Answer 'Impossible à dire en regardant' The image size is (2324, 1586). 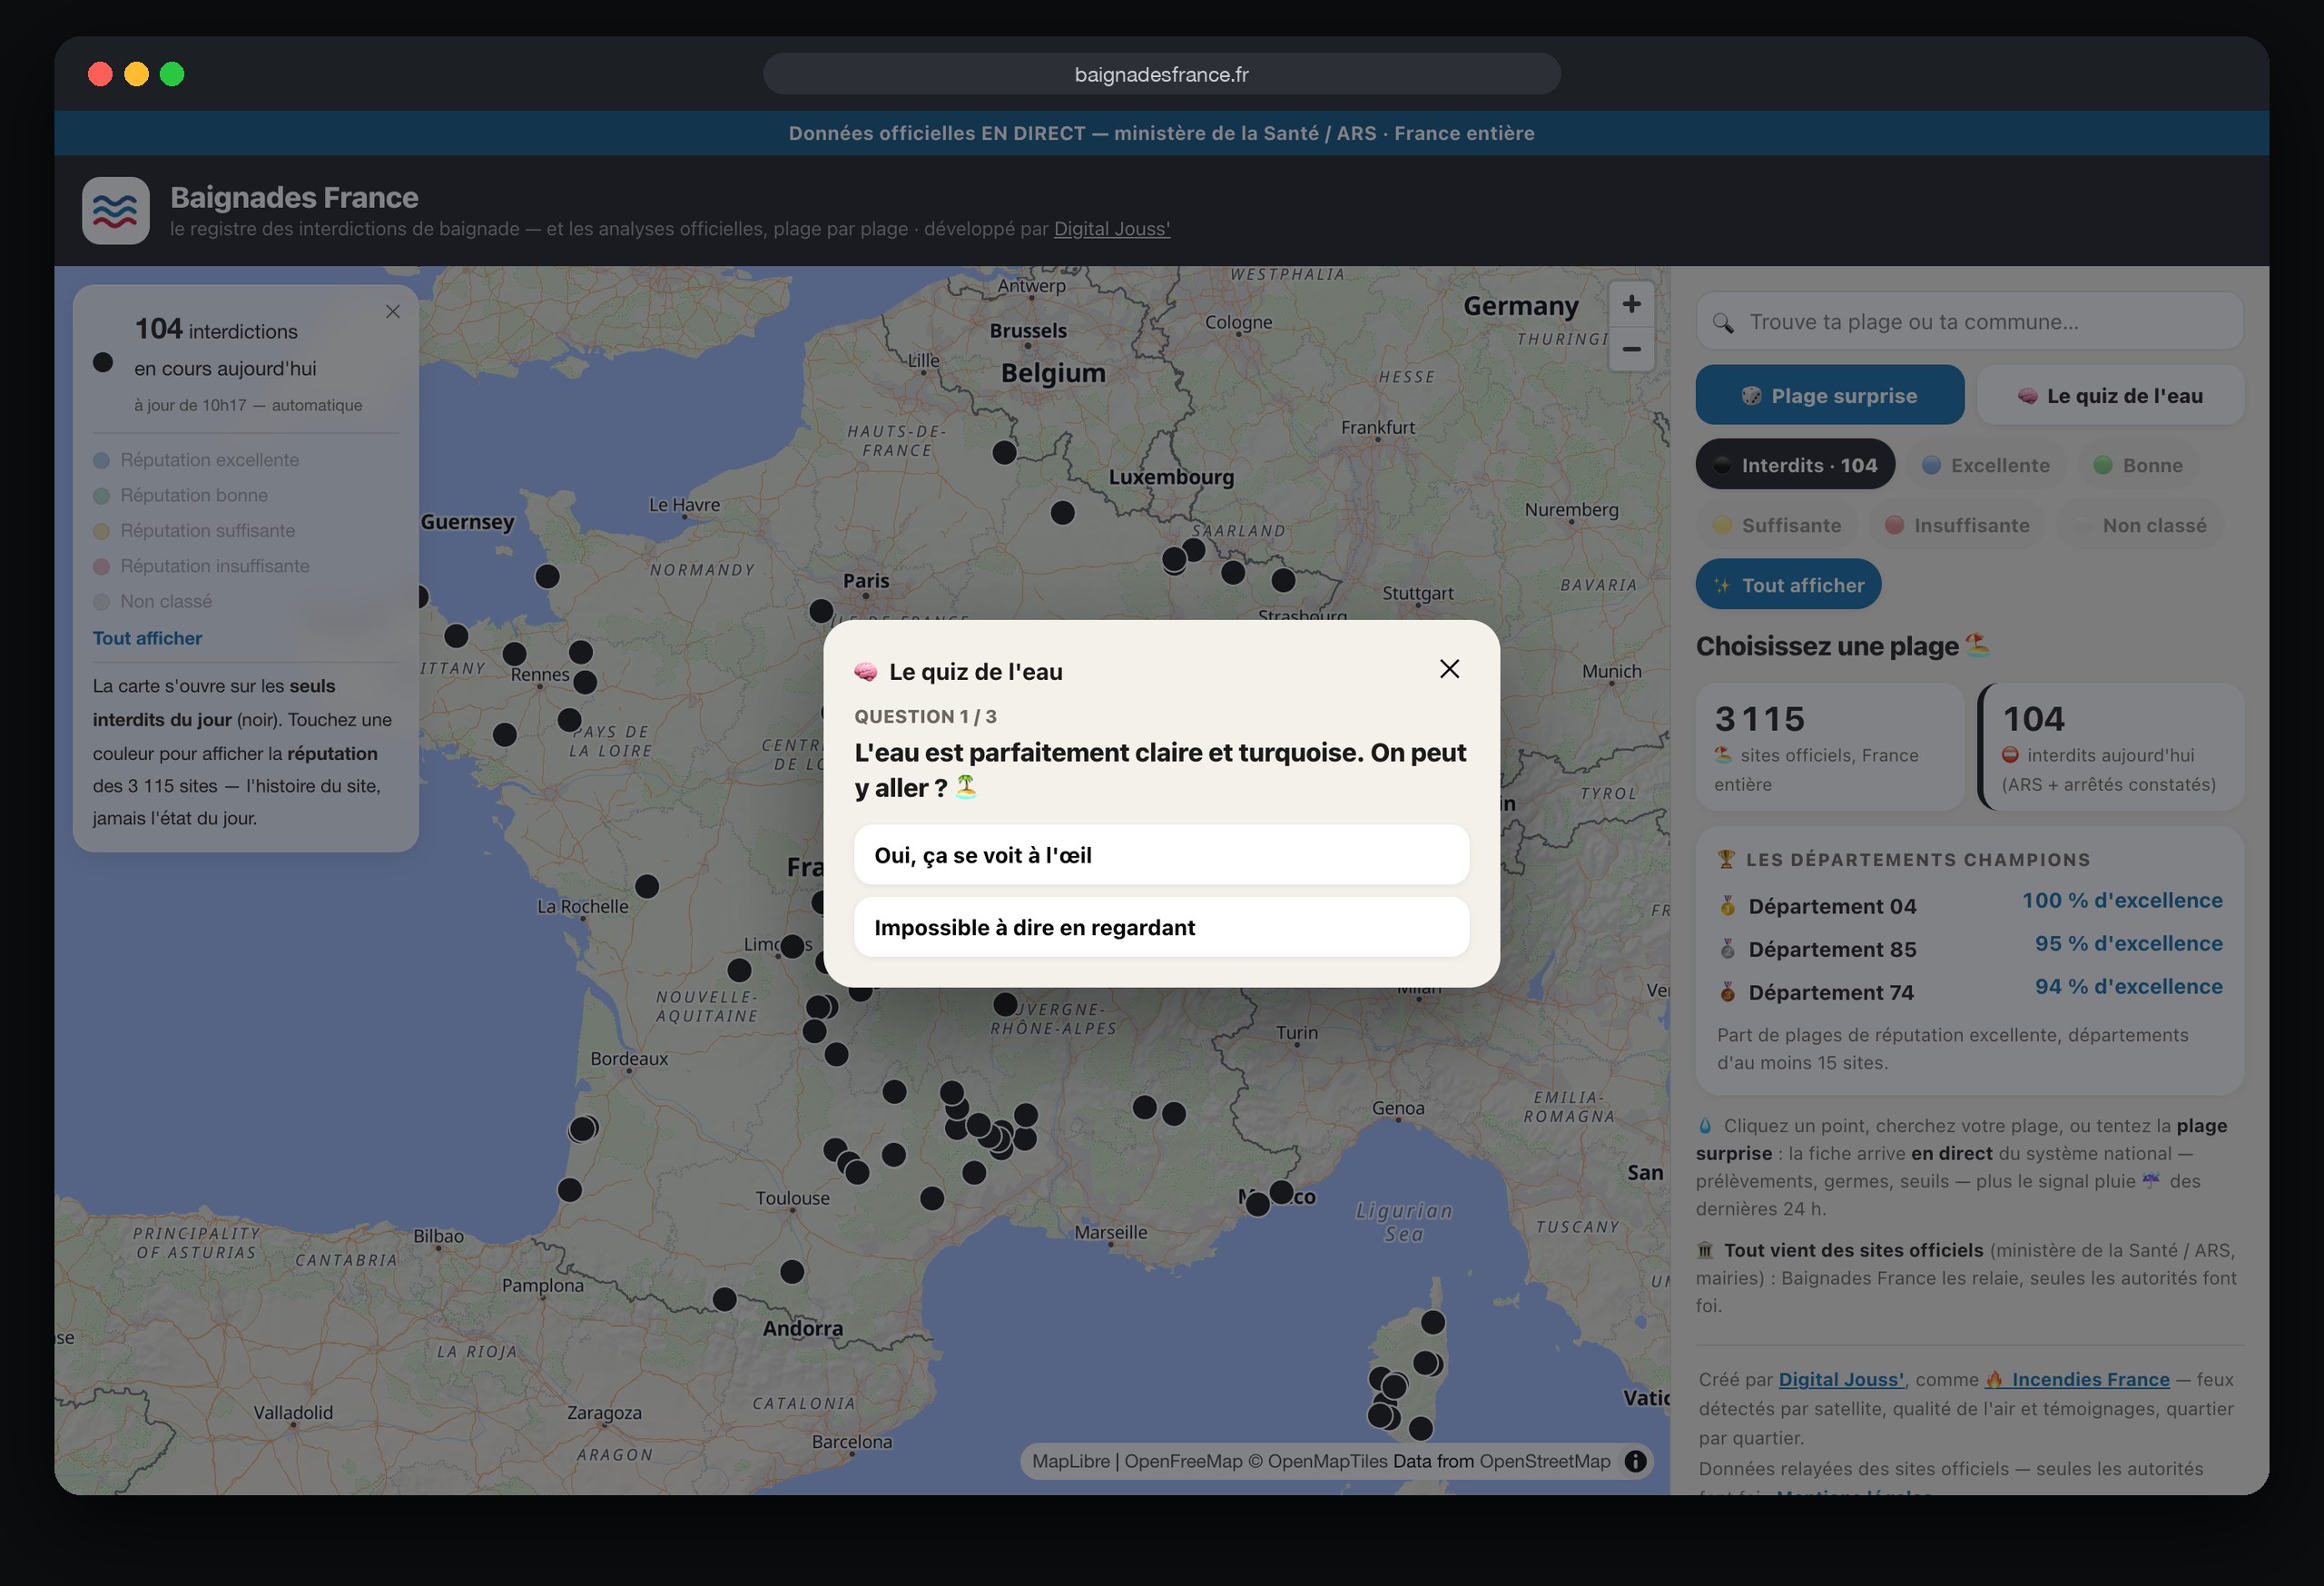click(1161, 927)
